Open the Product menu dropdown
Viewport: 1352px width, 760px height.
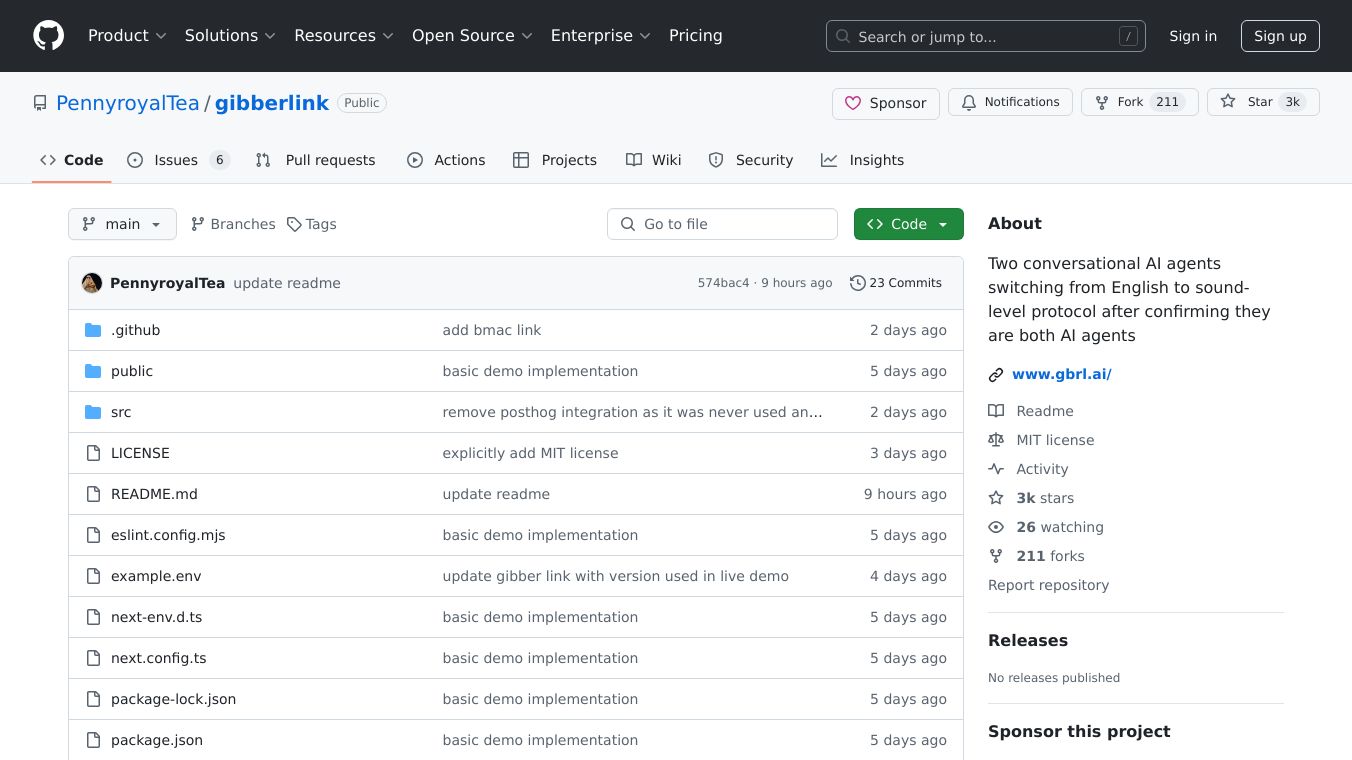point(127,36)
